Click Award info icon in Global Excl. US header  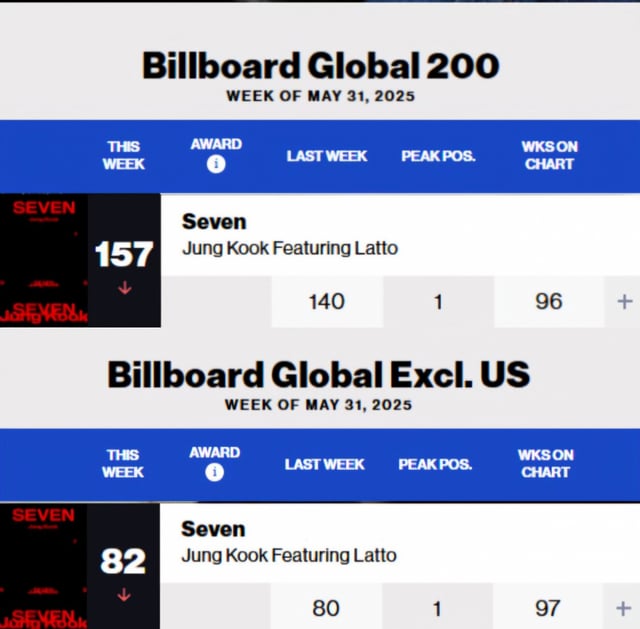214,473
